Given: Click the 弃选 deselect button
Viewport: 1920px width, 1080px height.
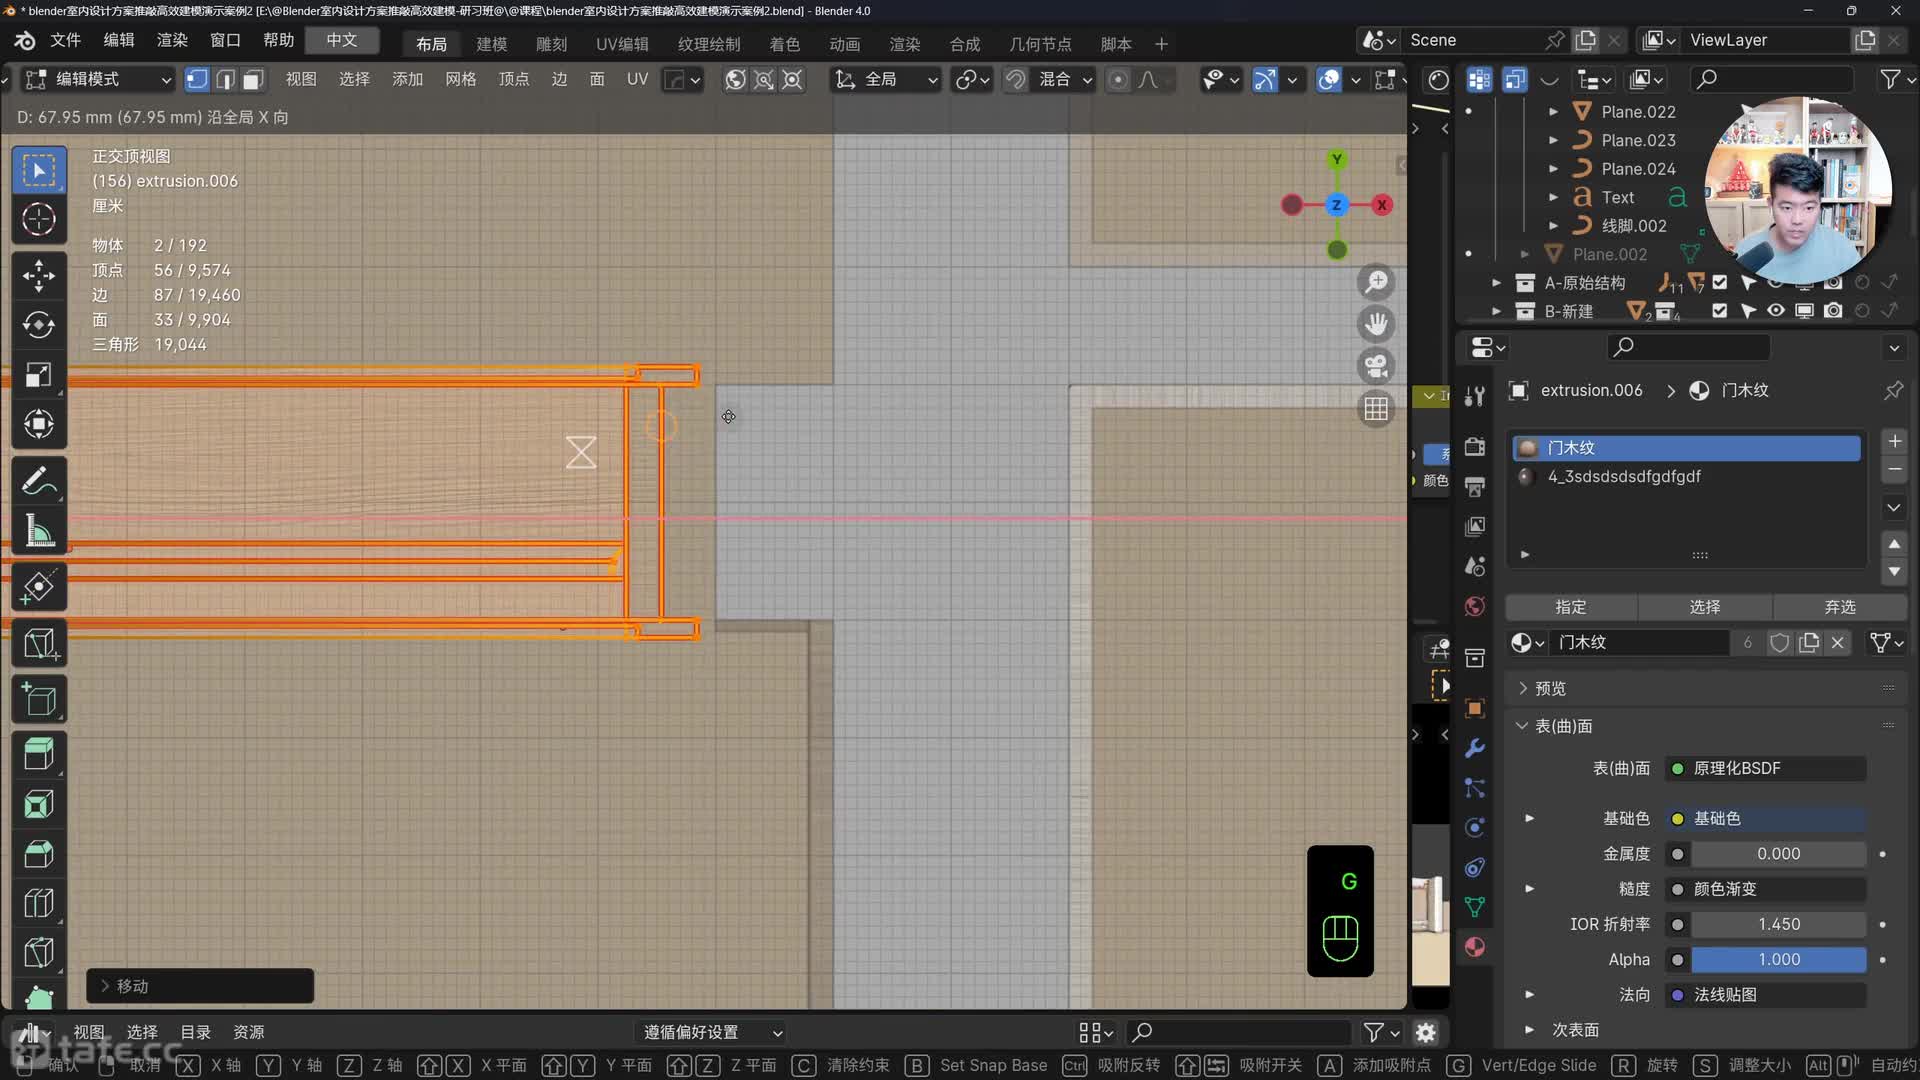Looking at the screenshot, I should pos(1839,607).
